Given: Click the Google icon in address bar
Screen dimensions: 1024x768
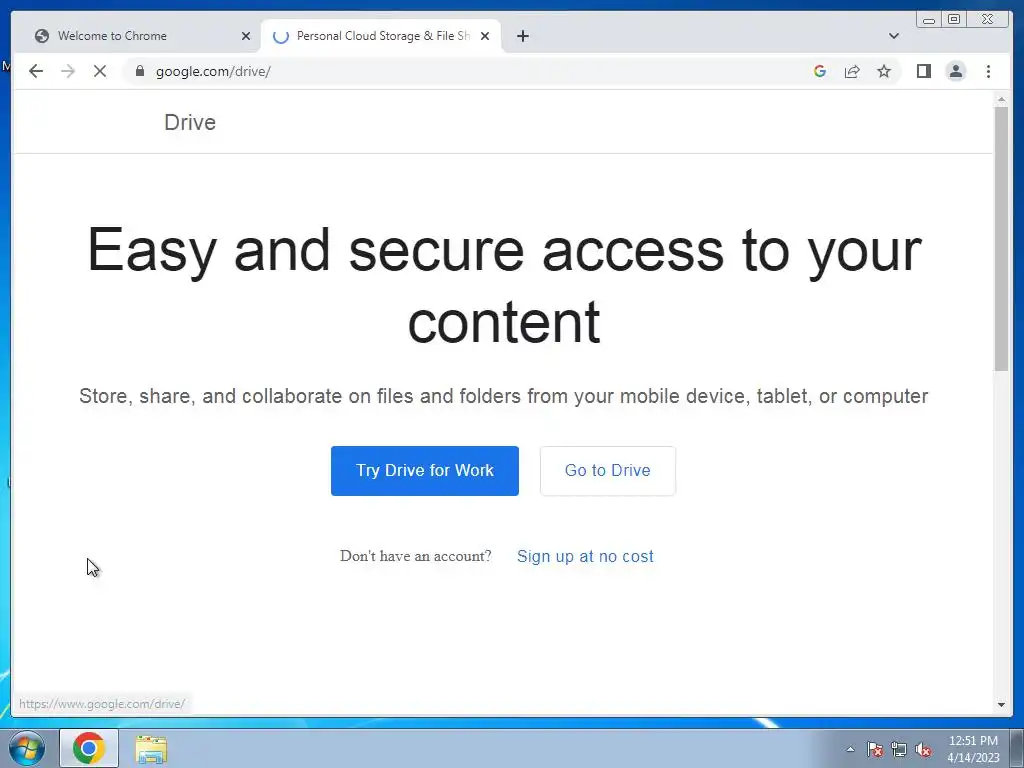Looking at the screenshot, I should [820, 71].
